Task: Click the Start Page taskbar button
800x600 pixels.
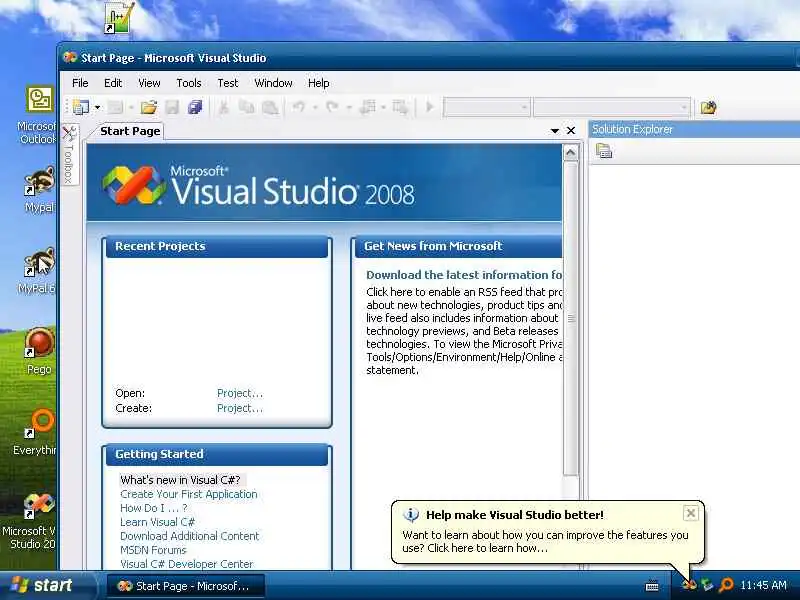Action: (186, 586)
